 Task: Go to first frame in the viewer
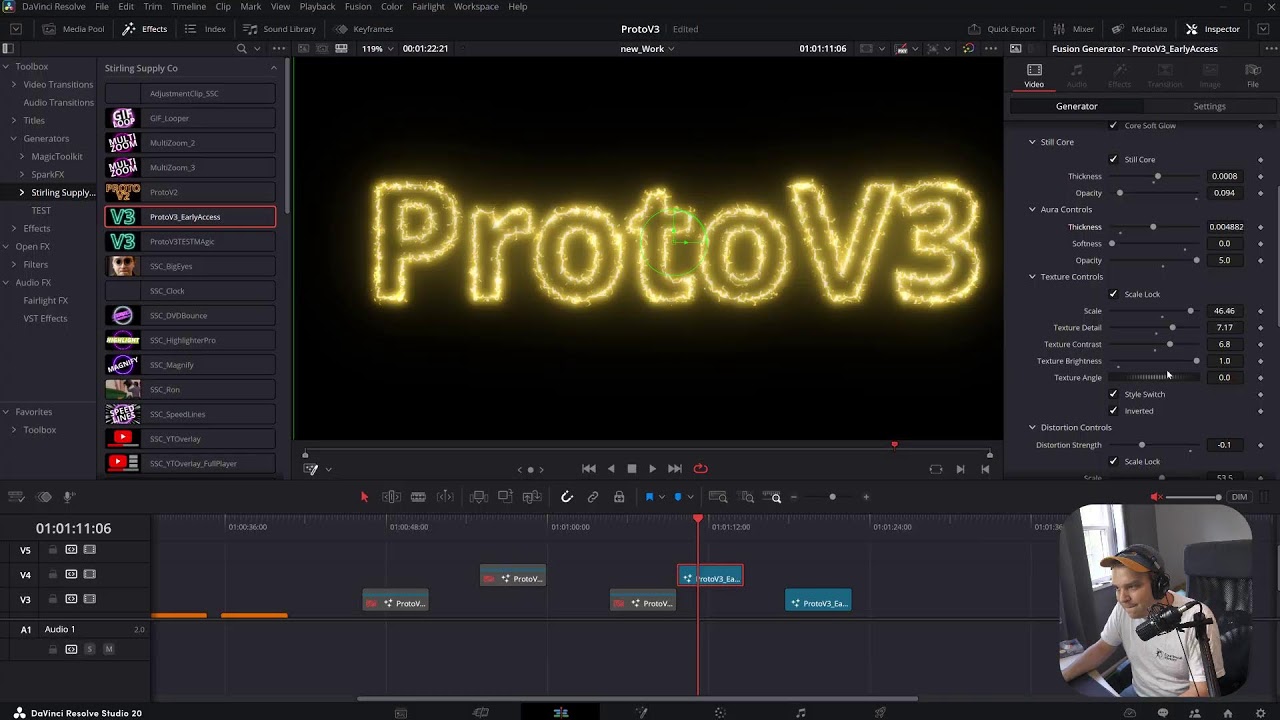pos(589,468)
